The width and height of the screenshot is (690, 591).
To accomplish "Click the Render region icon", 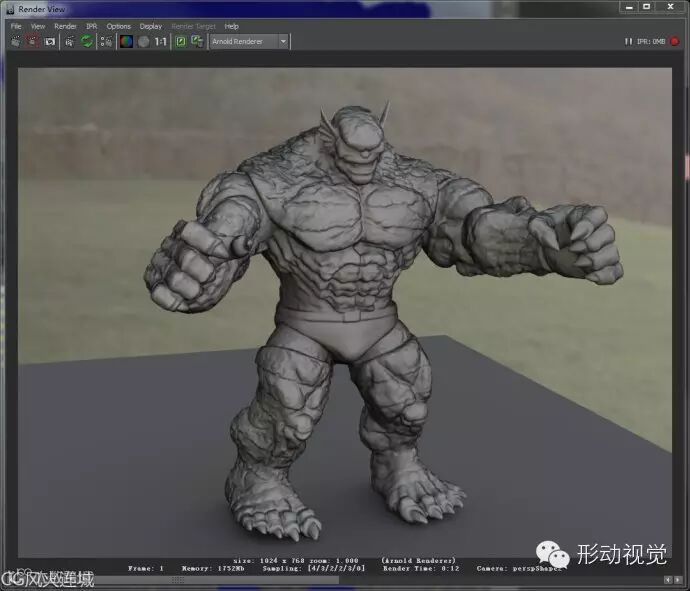I will tap(33, 42).
